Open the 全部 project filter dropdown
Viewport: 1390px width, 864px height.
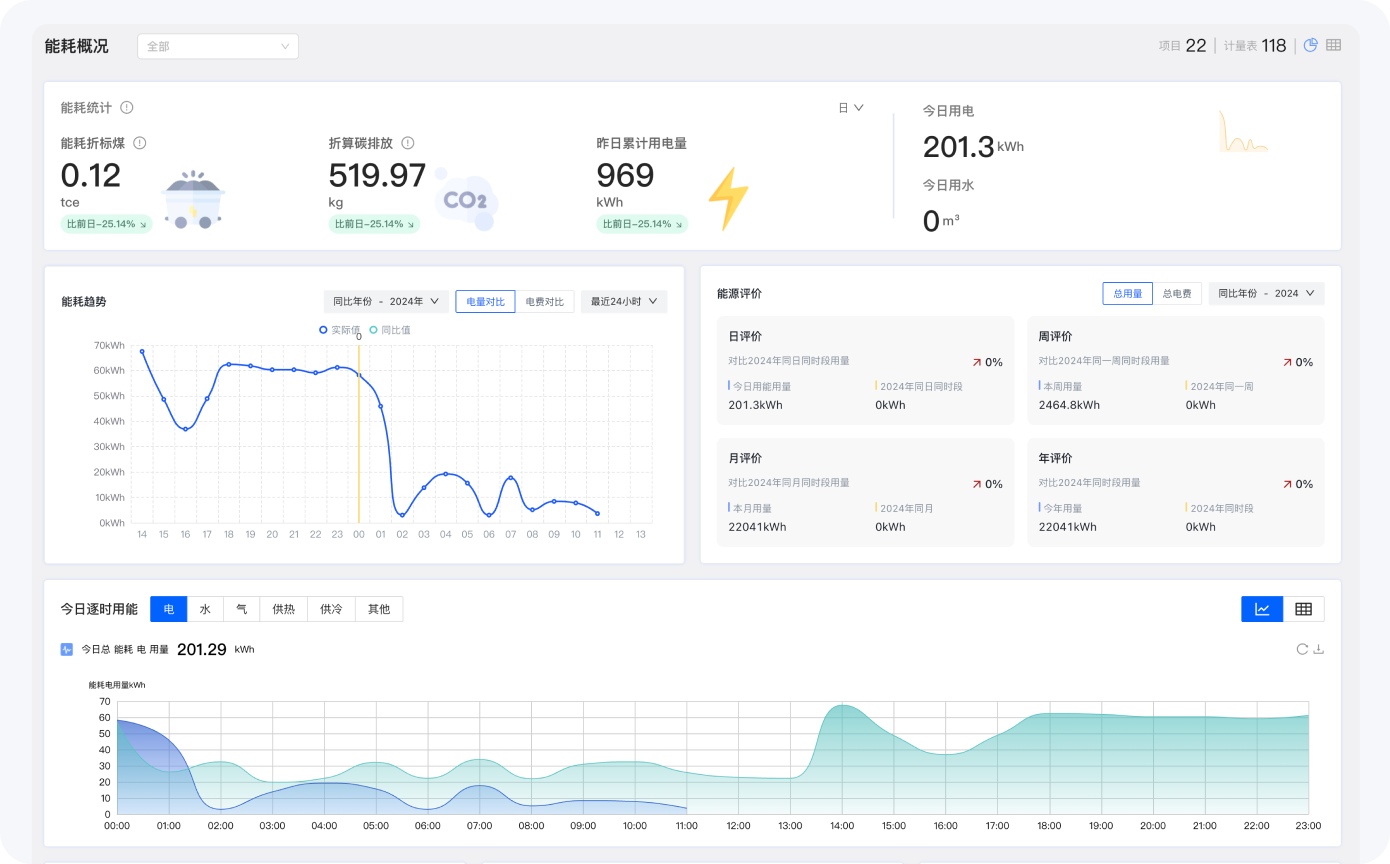[217, 46]
